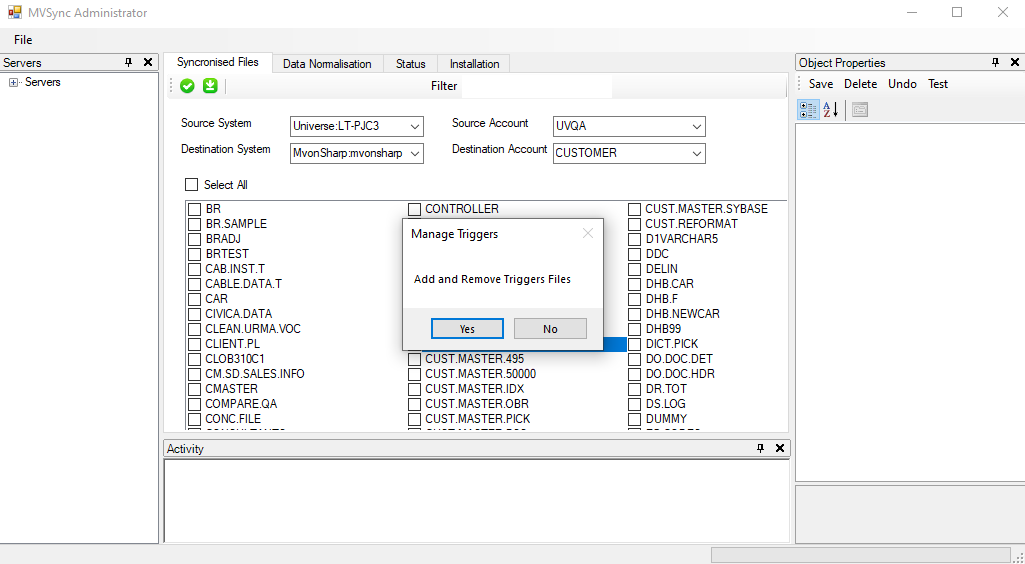Expand the Servers tree node
The image size is (1025, 564).
tap(13, 82)
